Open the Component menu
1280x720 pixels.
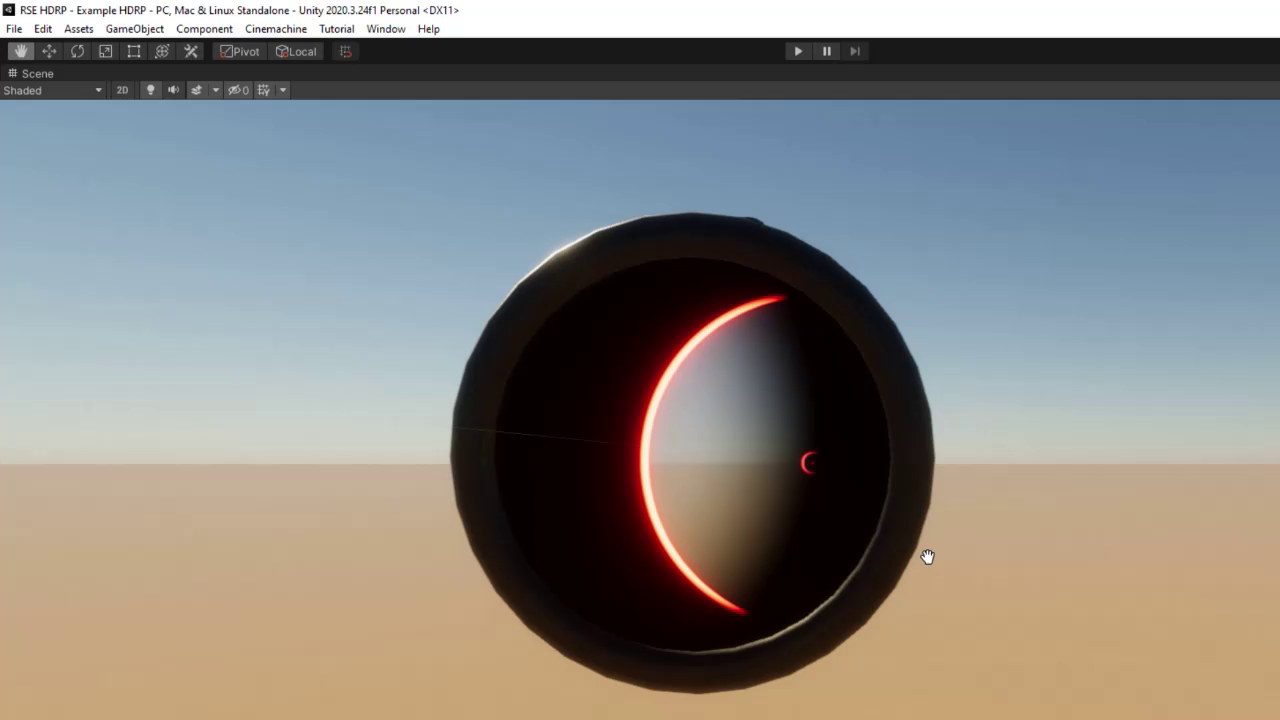click(204, 29)
